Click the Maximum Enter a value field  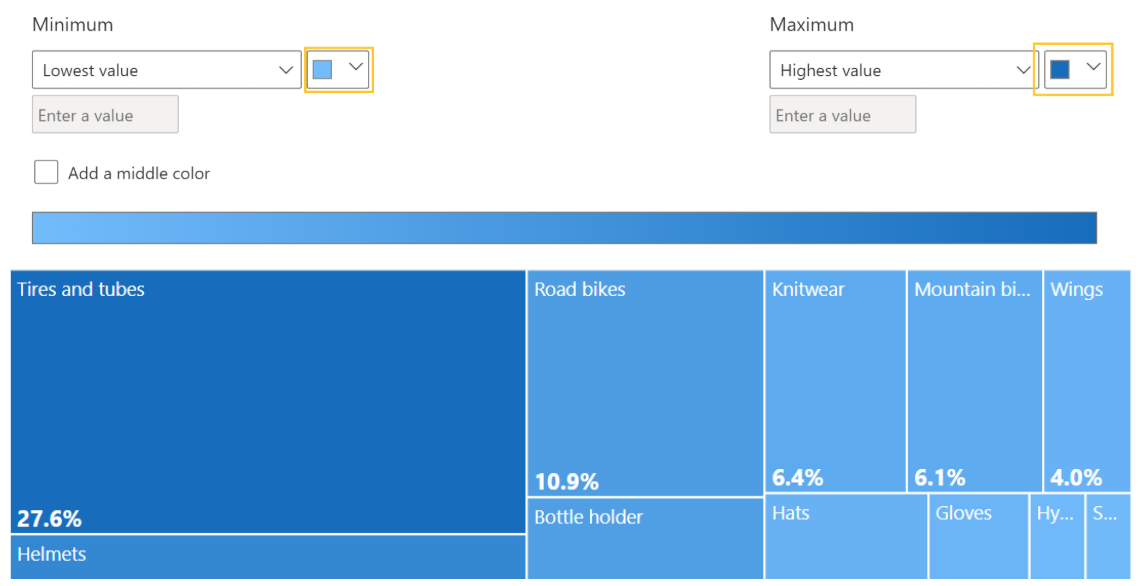point(842,115)
